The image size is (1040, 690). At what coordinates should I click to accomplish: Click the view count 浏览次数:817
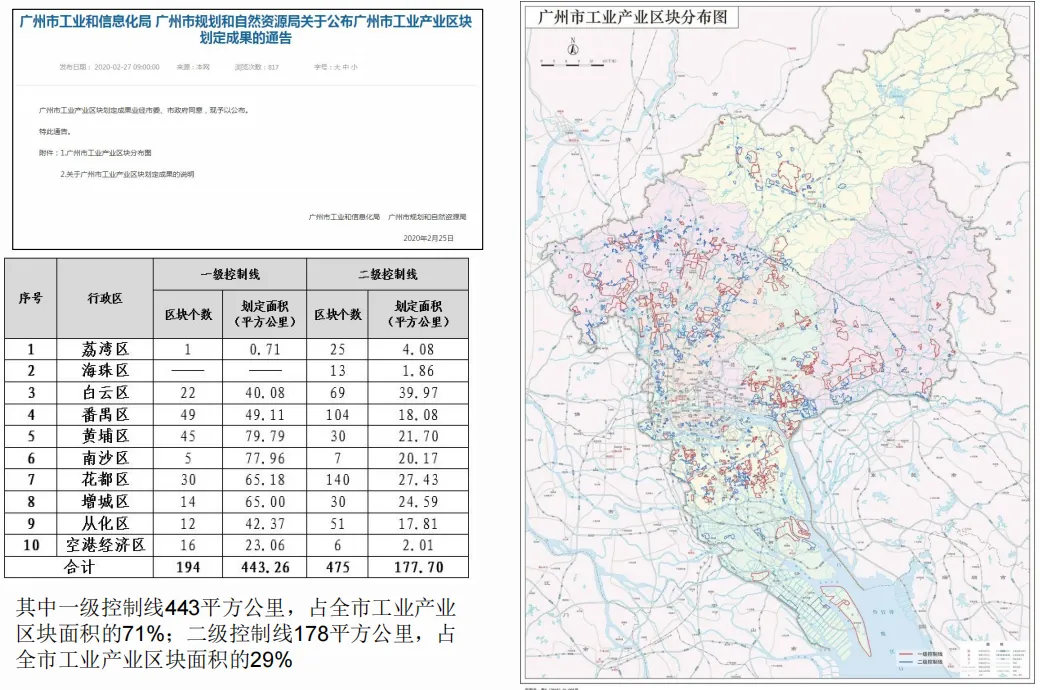pos(257,67)
